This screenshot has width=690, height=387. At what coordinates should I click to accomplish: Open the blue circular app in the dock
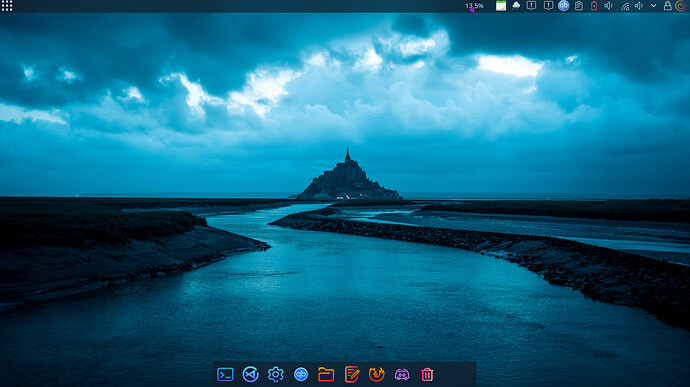tap(301, 375)
